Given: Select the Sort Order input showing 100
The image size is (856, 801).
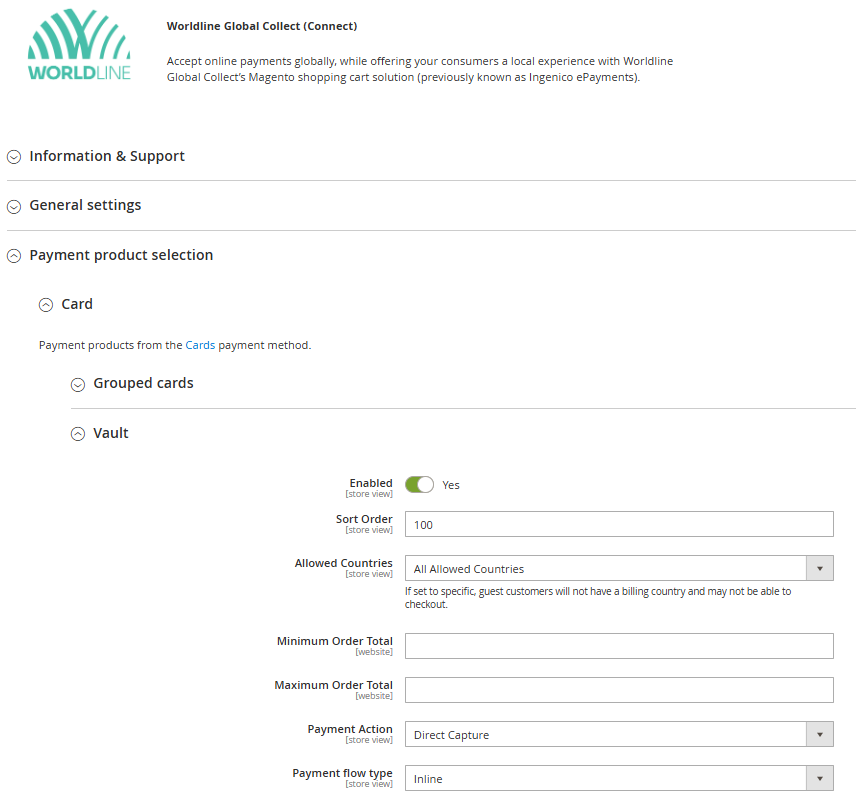Looking at the screenshot, I should [x=618, y=524].
